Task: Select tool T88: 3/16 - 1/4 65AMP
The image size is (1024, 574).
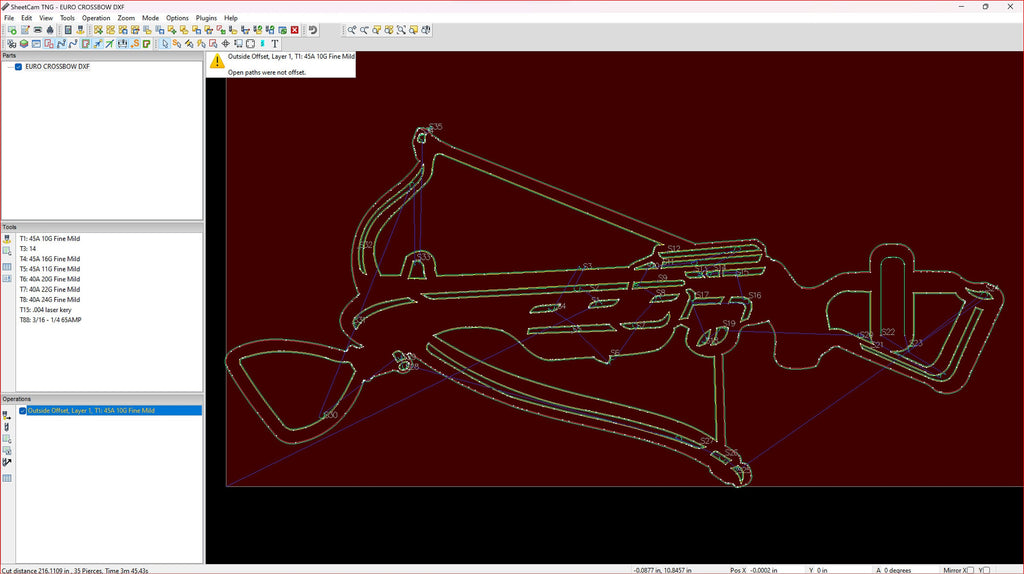Action: pos(50,320)
